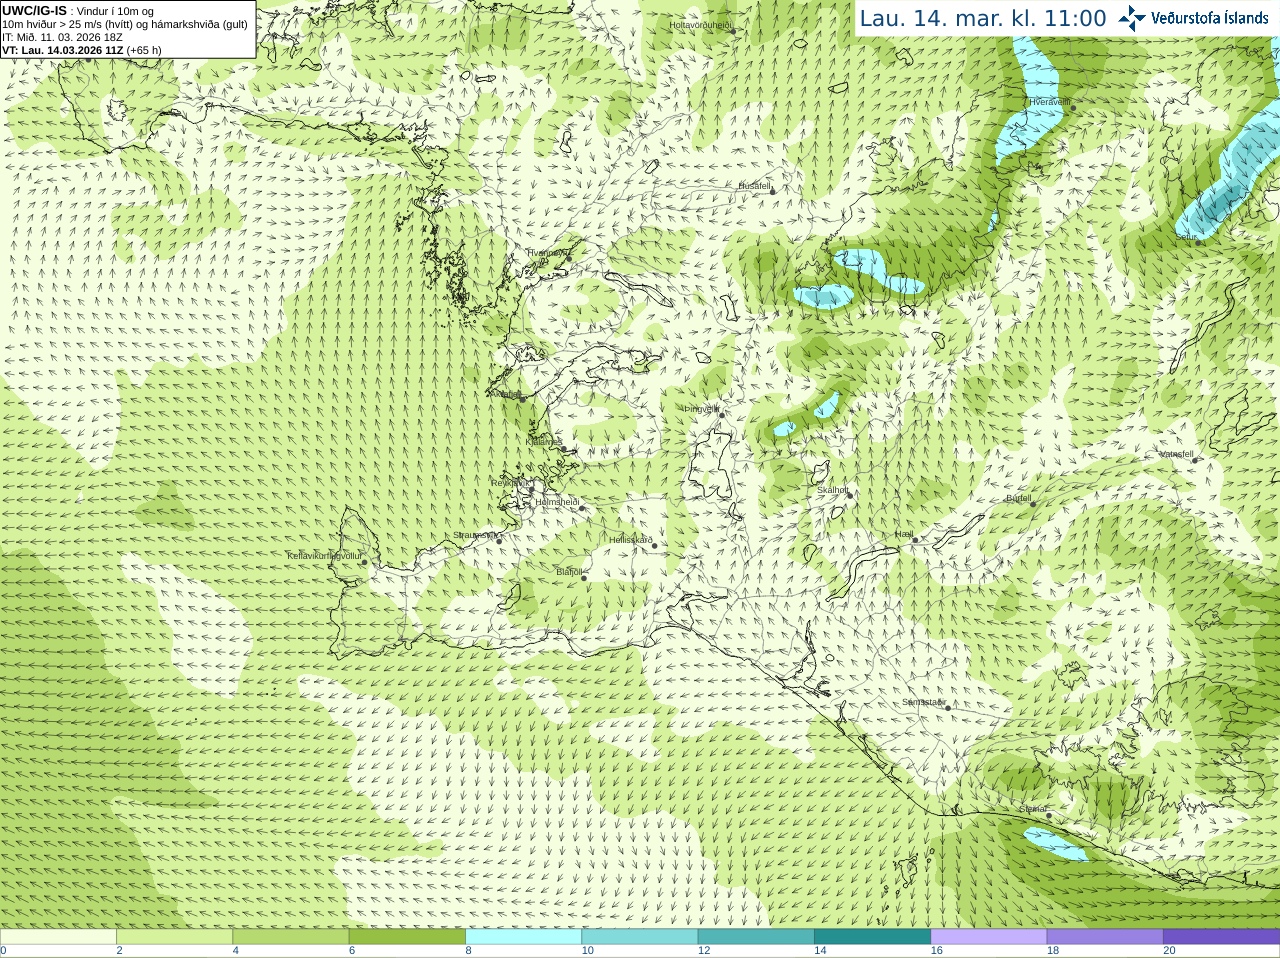Select the 8–10 m/s light cyan swatch
This screenshot has width=1280, height=958.
523,937
